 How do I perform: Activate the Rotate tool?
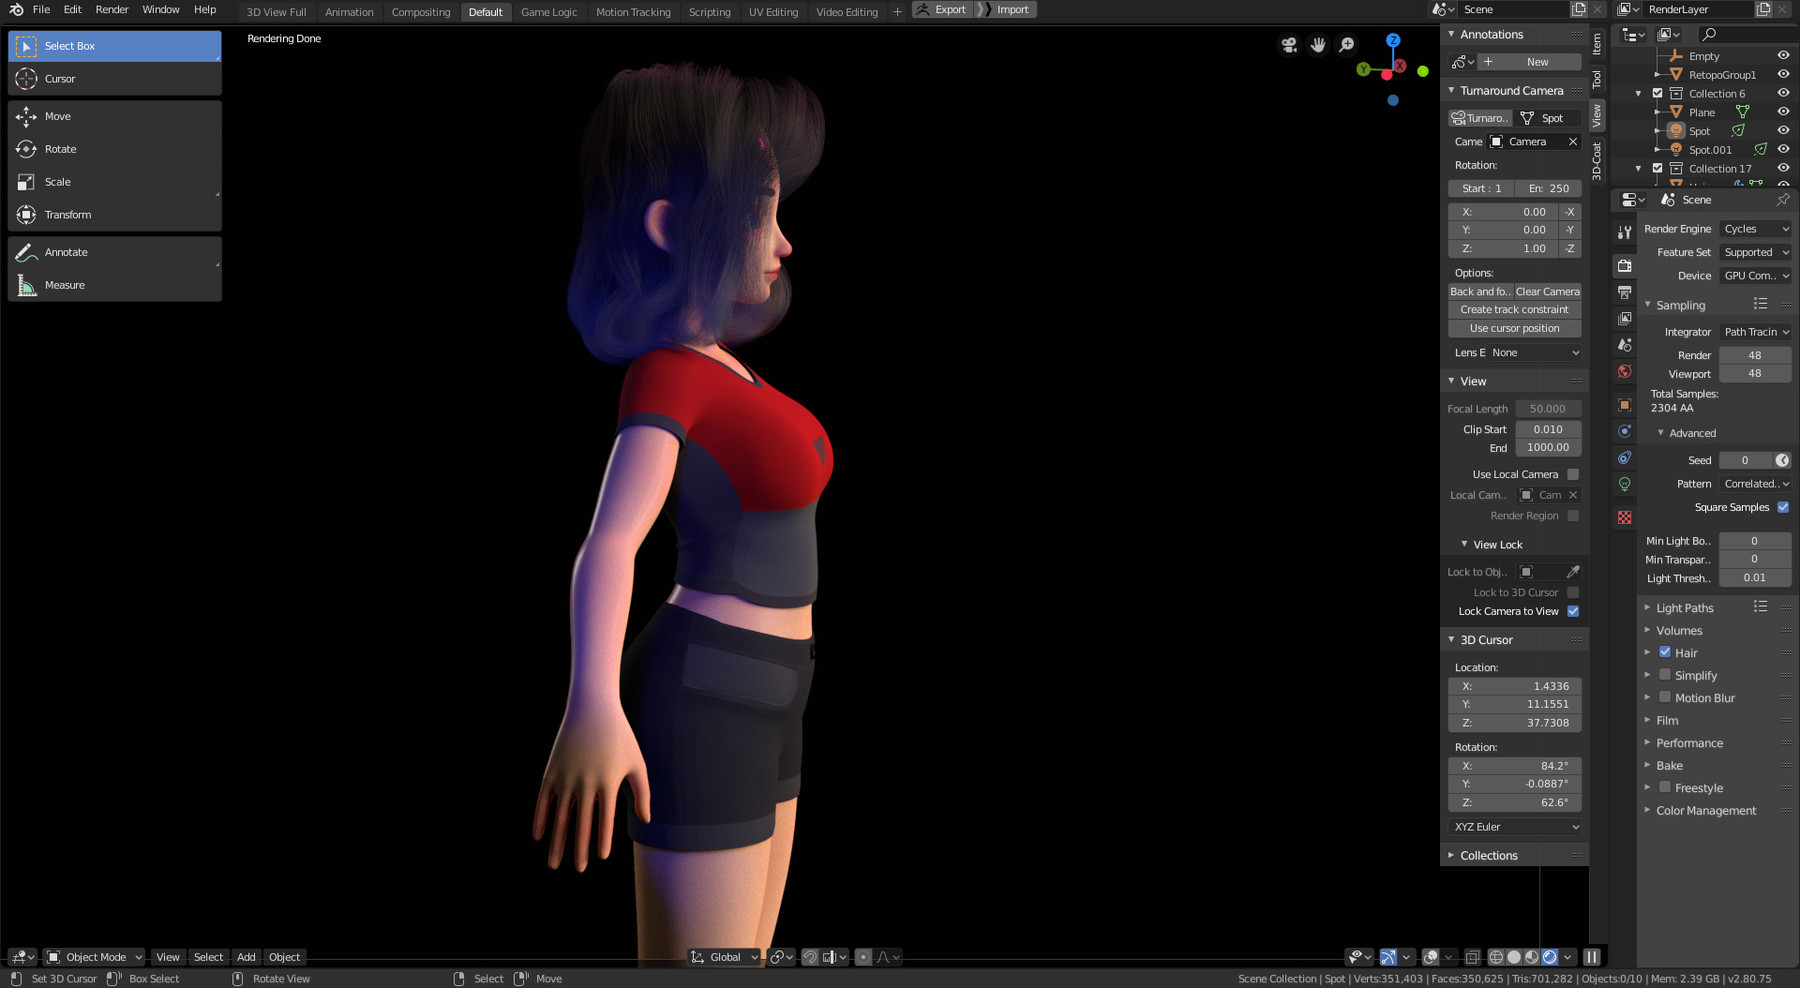114,149
